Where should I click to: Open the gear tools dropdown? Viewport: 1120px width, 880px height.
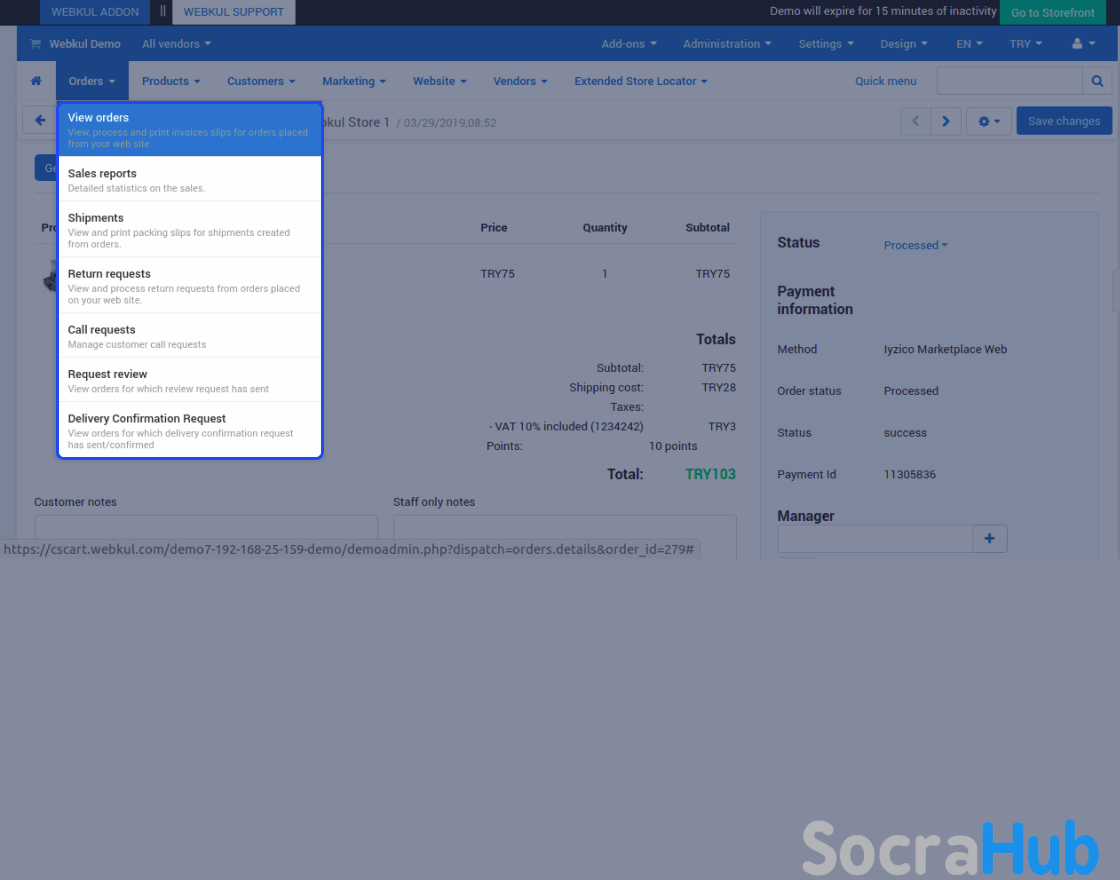[x=989, y=121]
